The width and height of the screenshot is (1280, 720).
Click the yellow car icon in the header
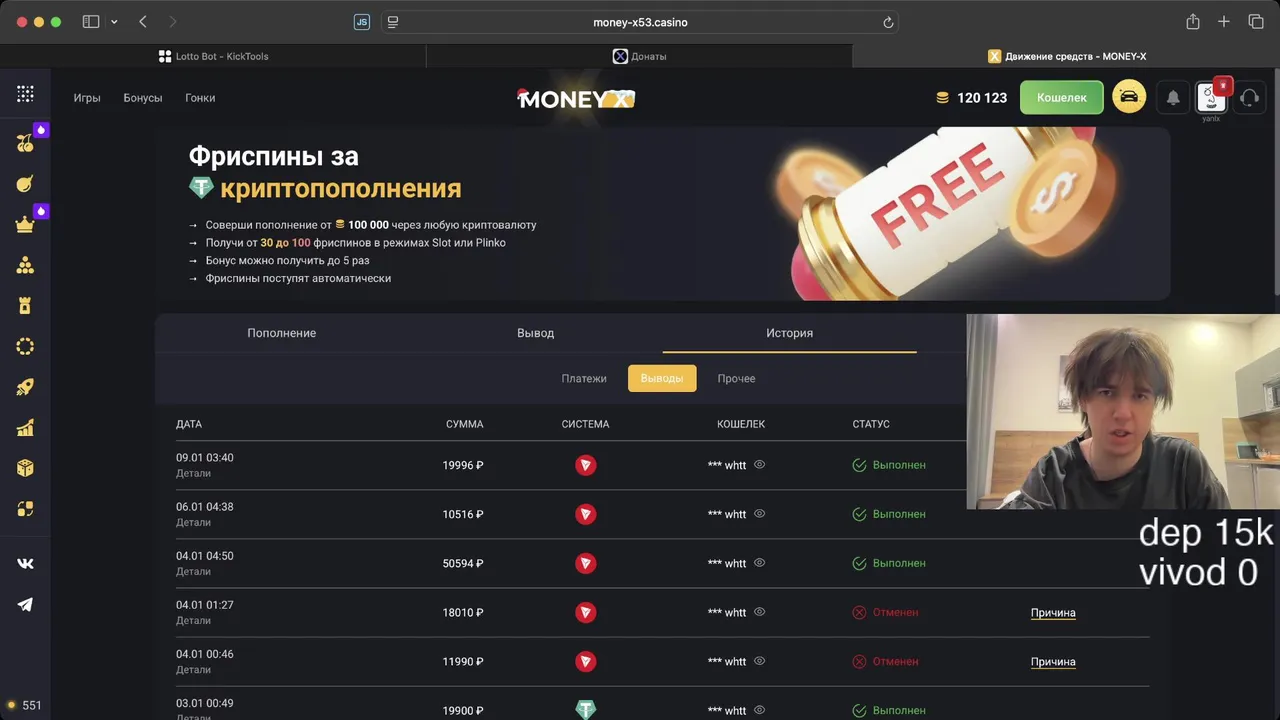click(x=1129, y=97)
